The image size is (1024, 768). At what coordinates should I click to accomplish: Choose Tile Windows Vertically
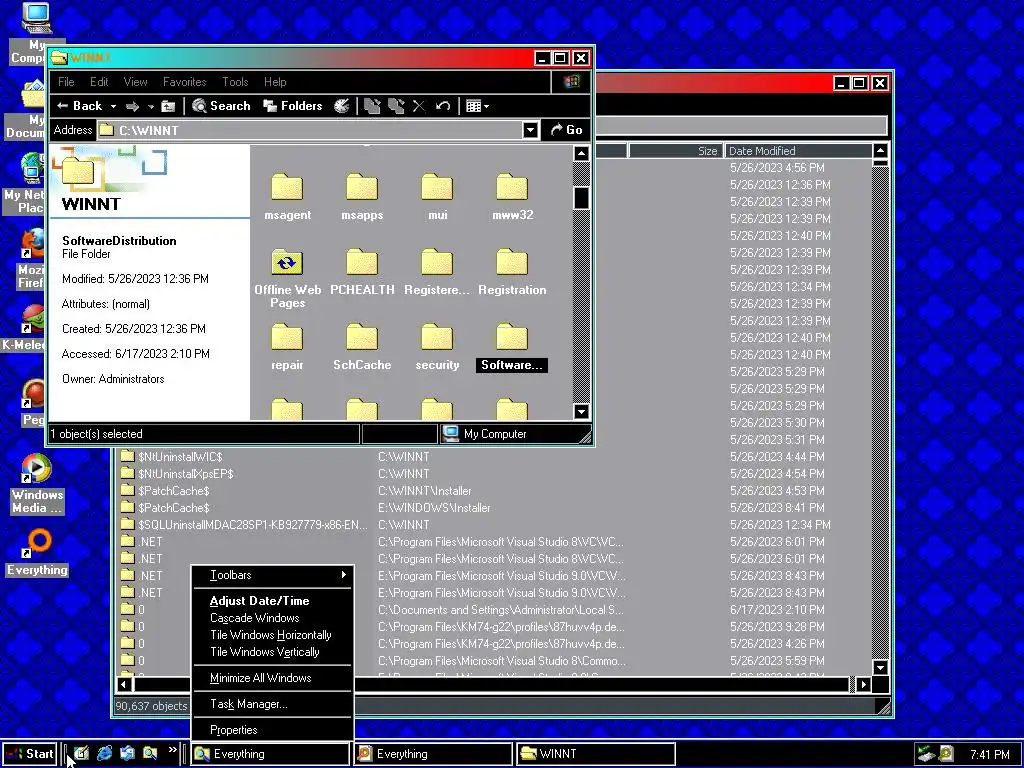tap(272, 652)
